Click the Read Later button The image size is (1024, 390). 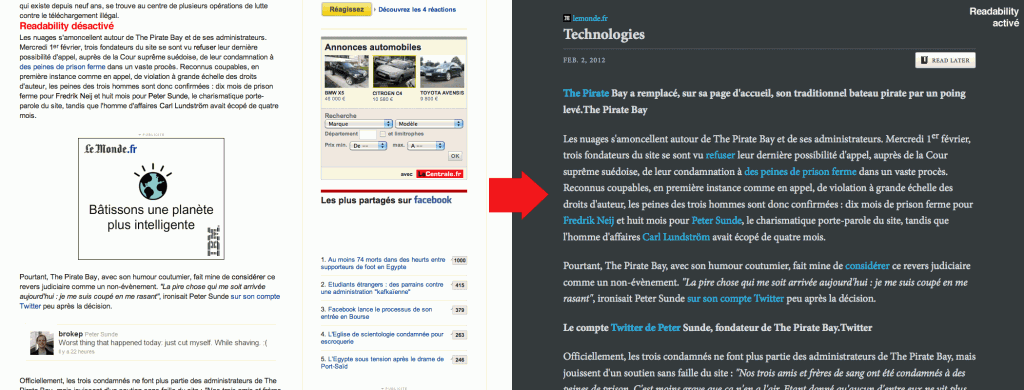(946, 60)
